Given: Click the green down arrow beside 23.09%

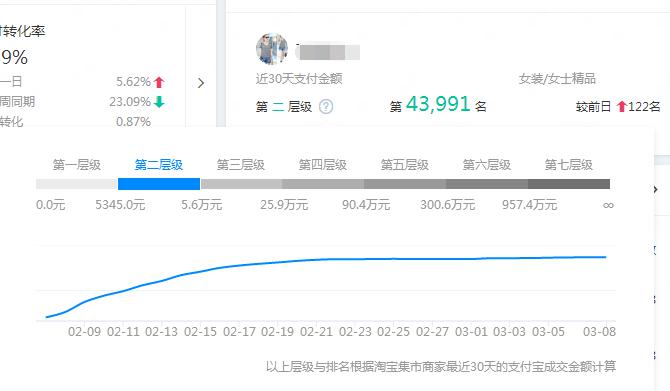Looking at the screenshot, I should [x=159, y=102].
